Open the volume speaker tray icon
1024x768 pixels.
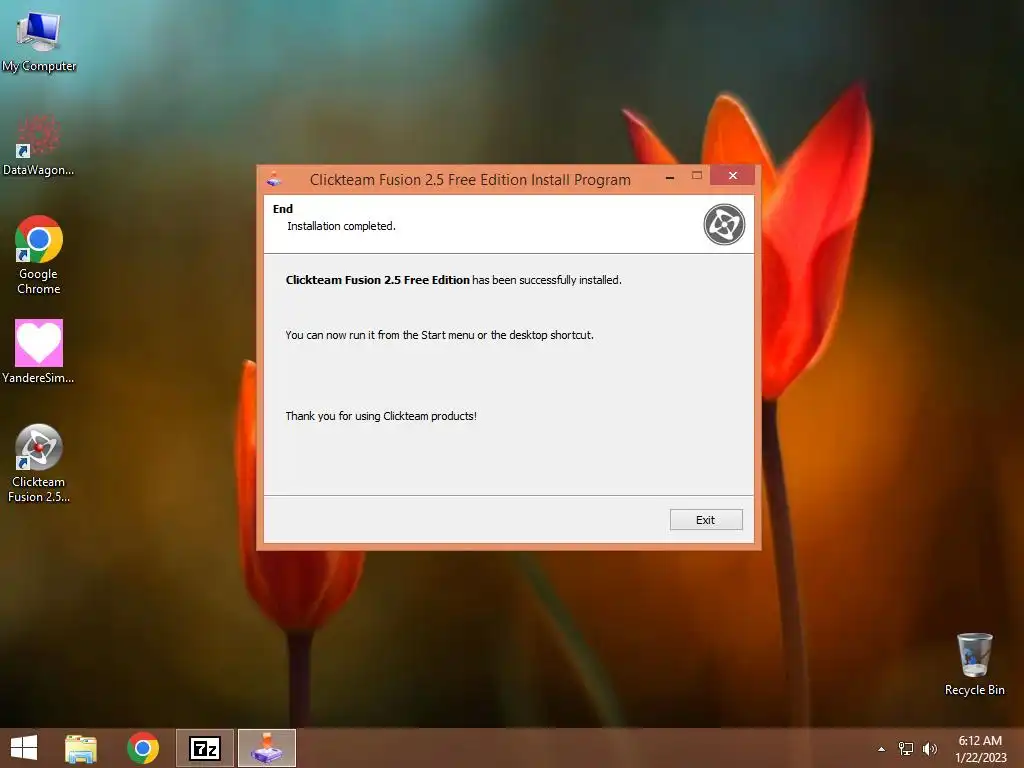[930, 749]
